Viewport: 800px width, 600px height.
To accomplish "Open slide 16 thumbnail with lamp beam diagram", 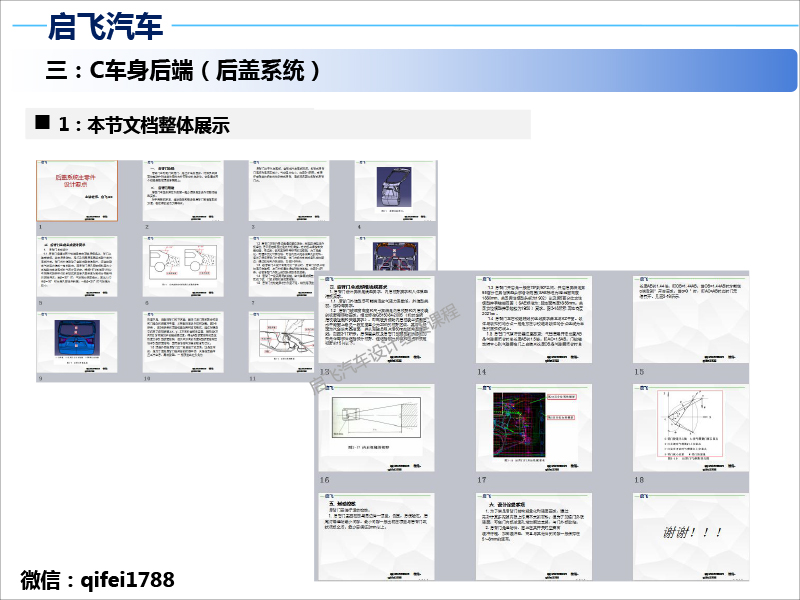I will tap(377, 428).
